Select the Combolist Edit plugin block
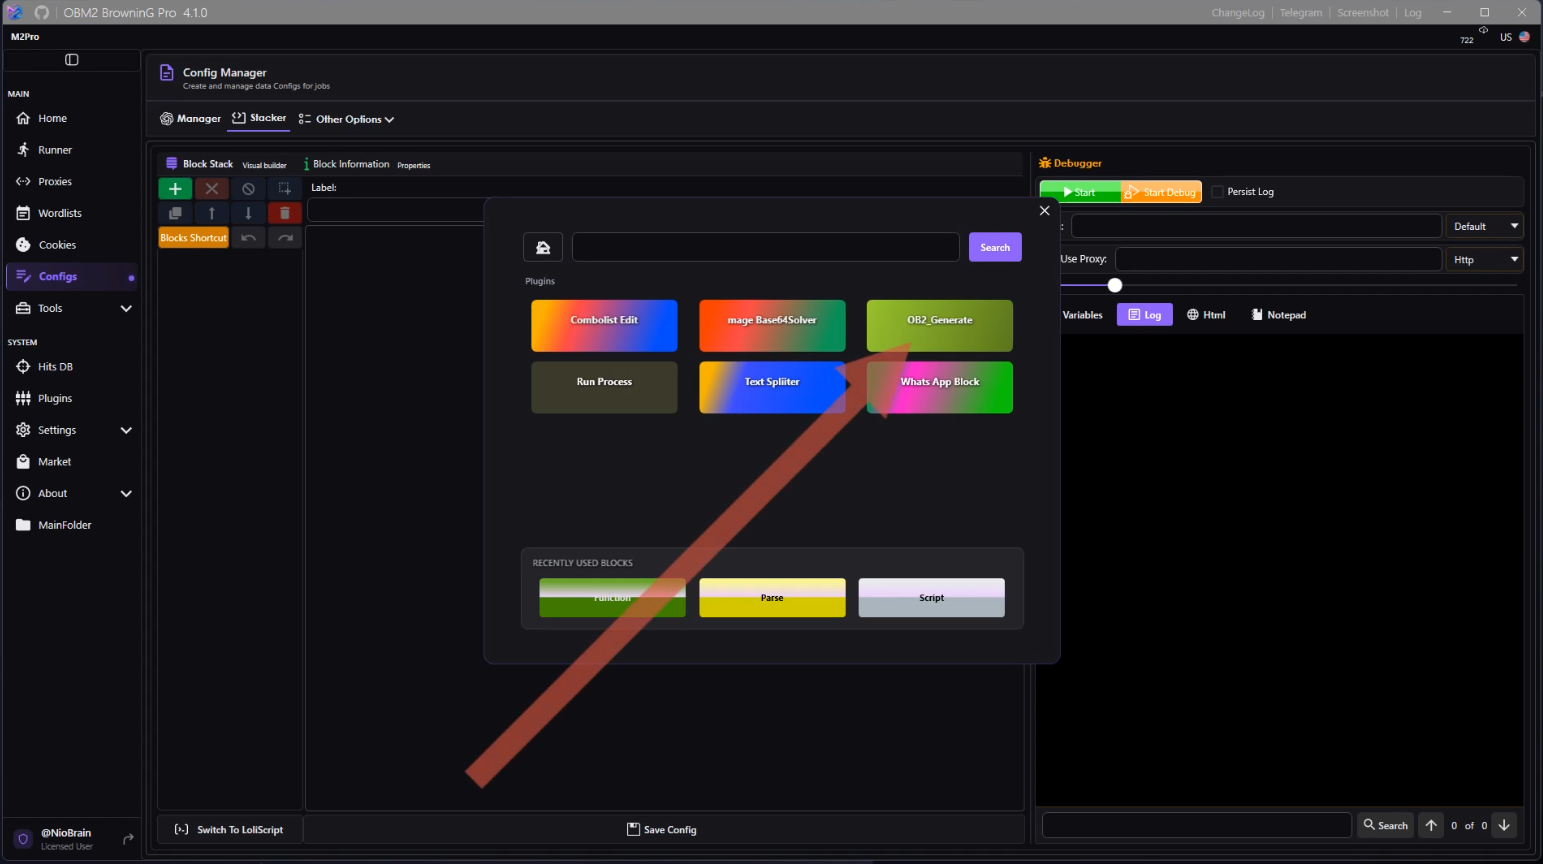The image size is (1543, 864). (604, 326)
